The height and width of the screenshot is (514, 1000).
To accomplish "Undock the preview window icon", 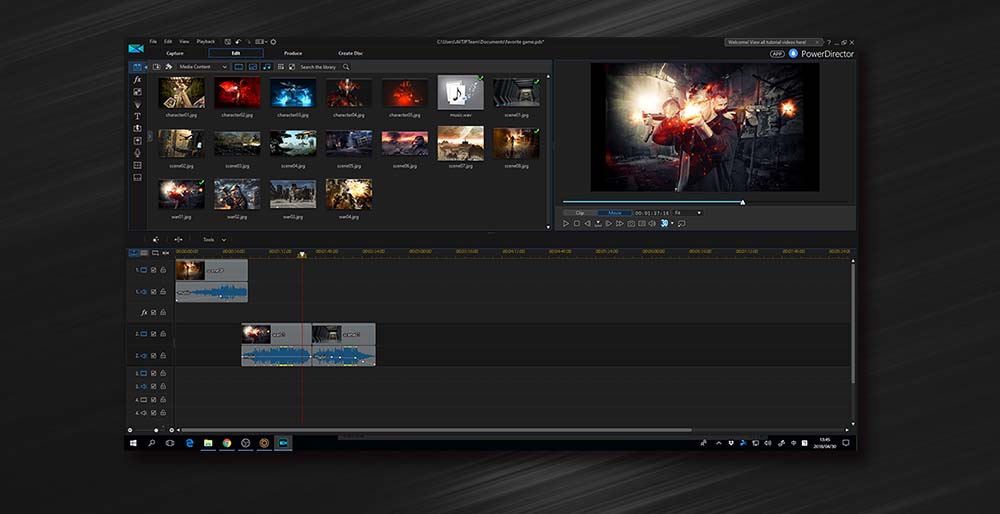I will [x=682, y=224].
